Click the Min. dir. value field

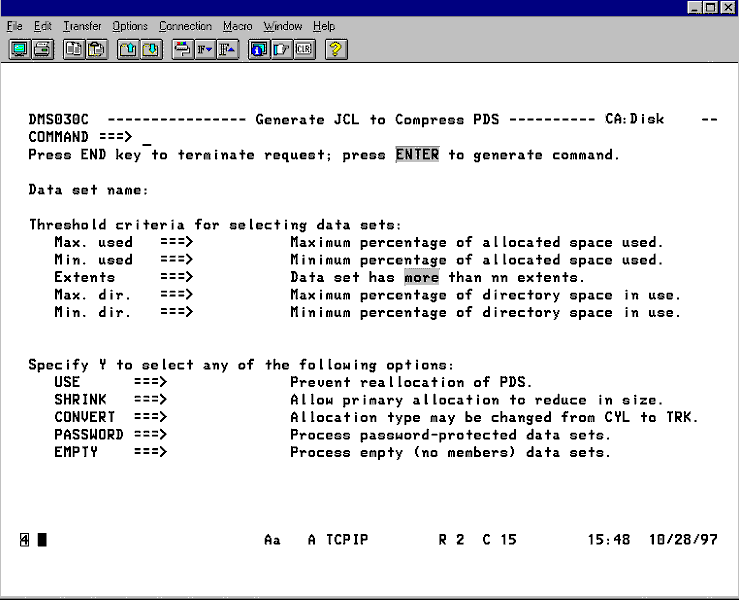[239, 312]
